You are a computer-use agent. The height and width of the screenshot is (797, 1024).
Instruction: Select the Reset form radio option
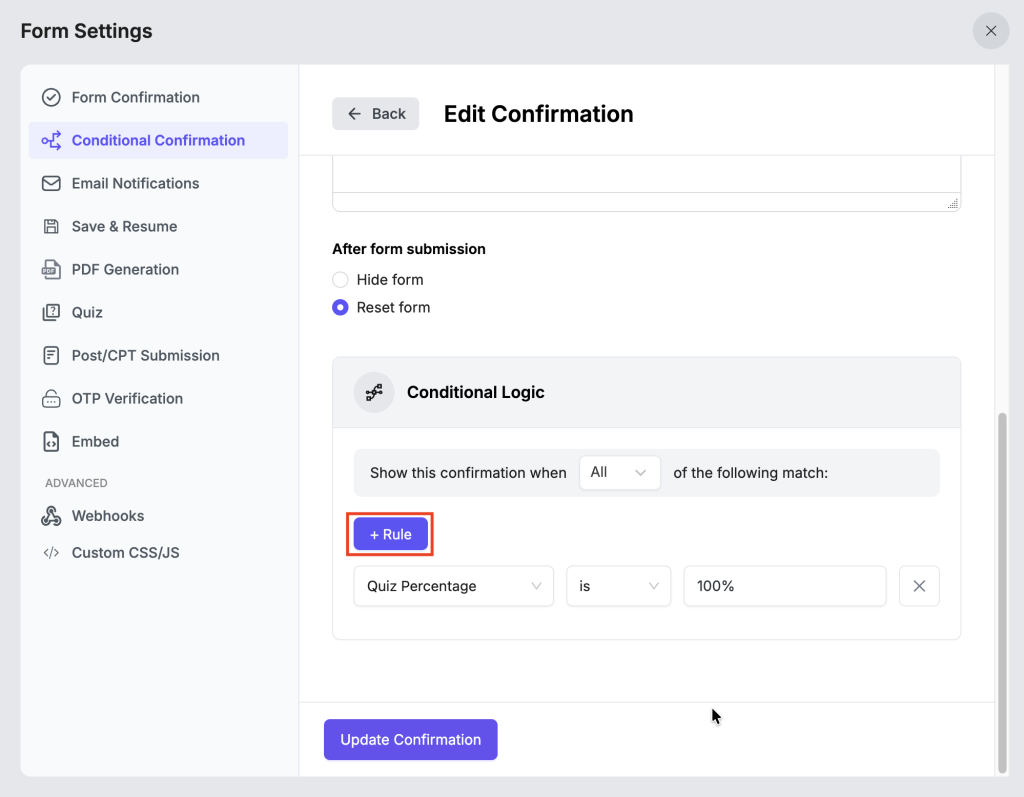tap(340, 307)
